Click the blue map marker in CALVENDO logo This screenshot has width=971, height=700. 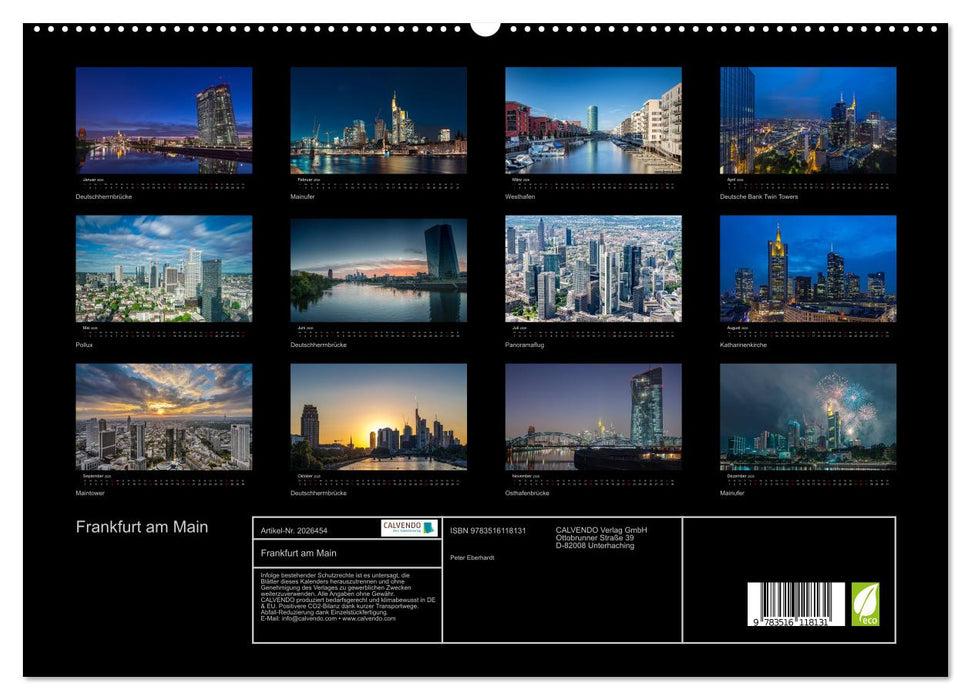point(428,528)
